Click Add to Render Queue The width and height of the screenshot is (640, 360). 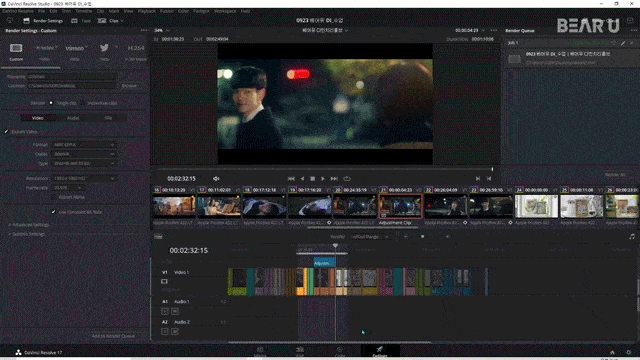click(113, 336)
